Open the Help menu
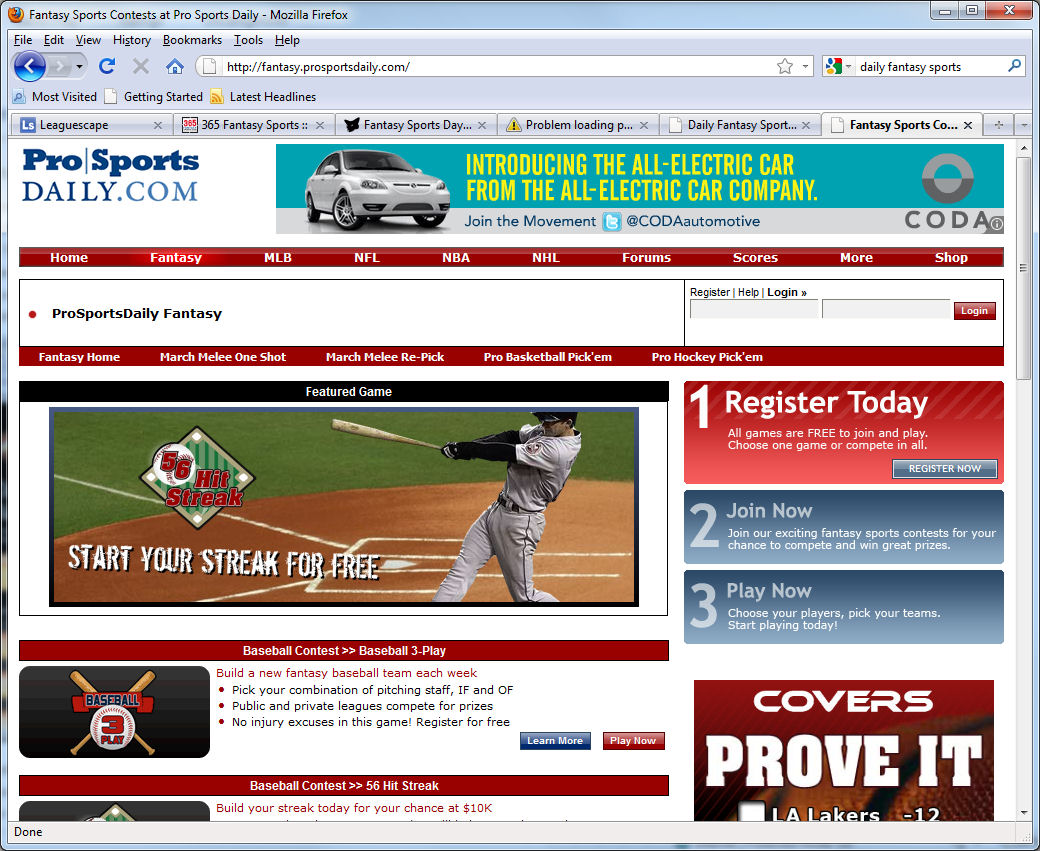Viewport: 1040px width, 851px height. pyautogui.click(x=287, y=40)
